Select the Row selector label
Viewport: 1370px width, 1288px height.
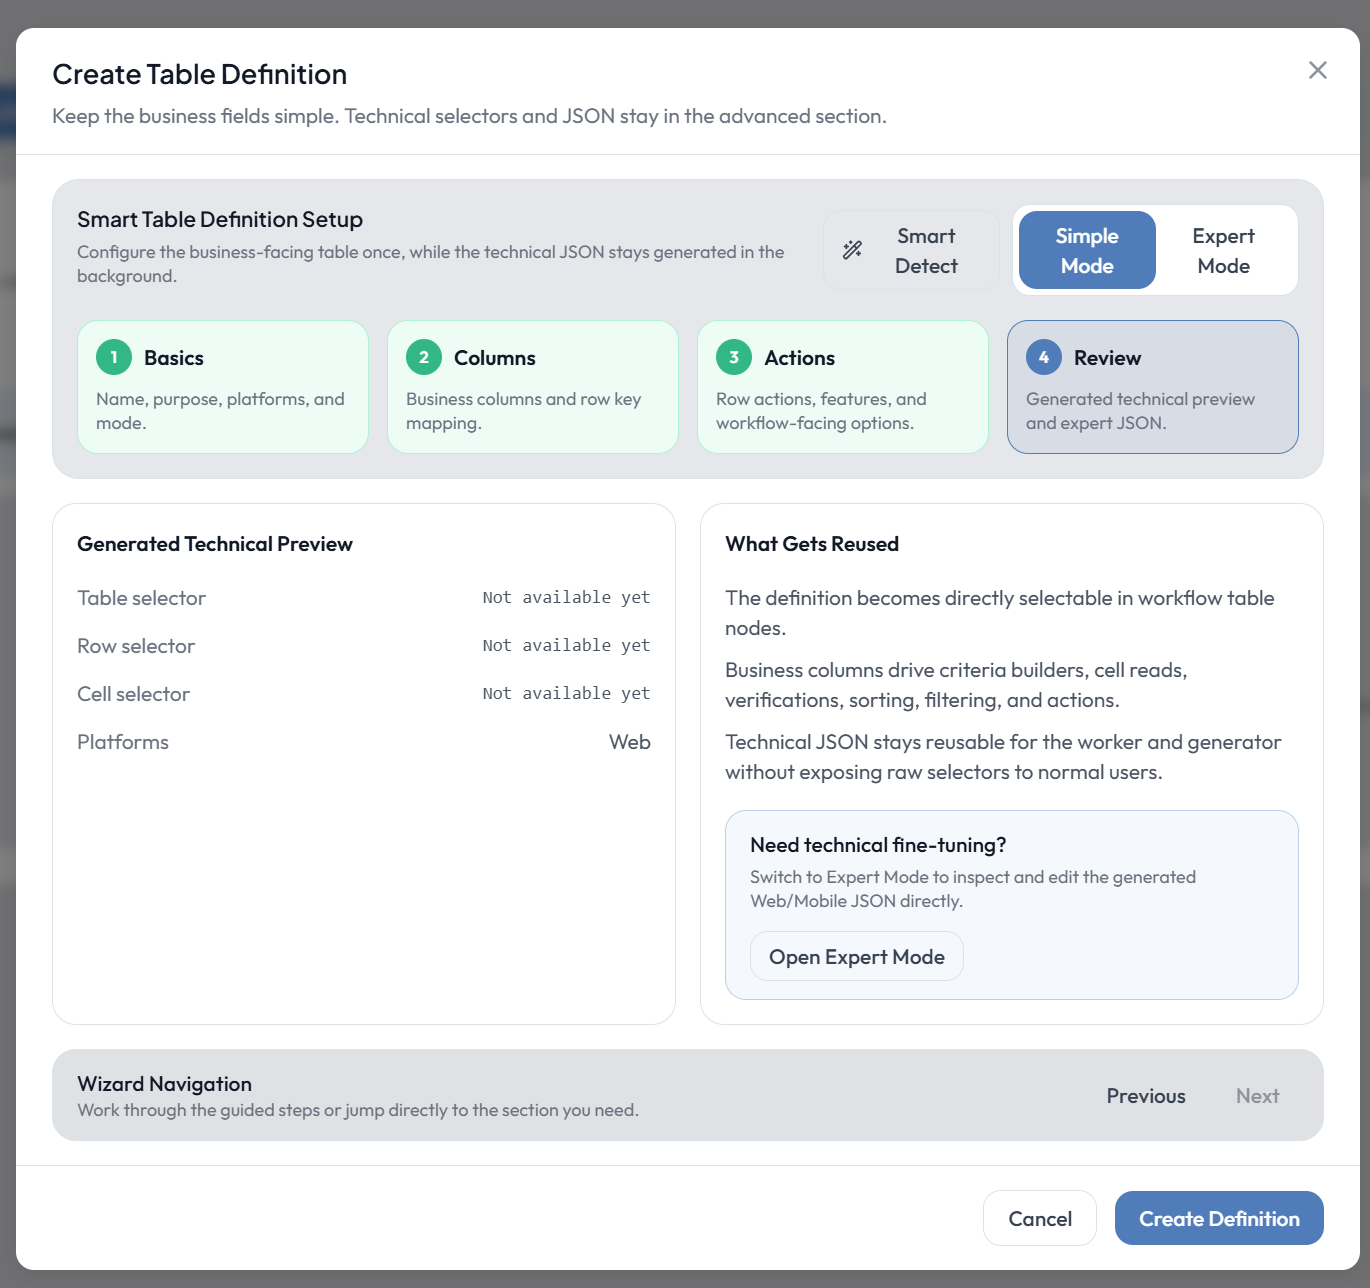[x=136, y=646]
